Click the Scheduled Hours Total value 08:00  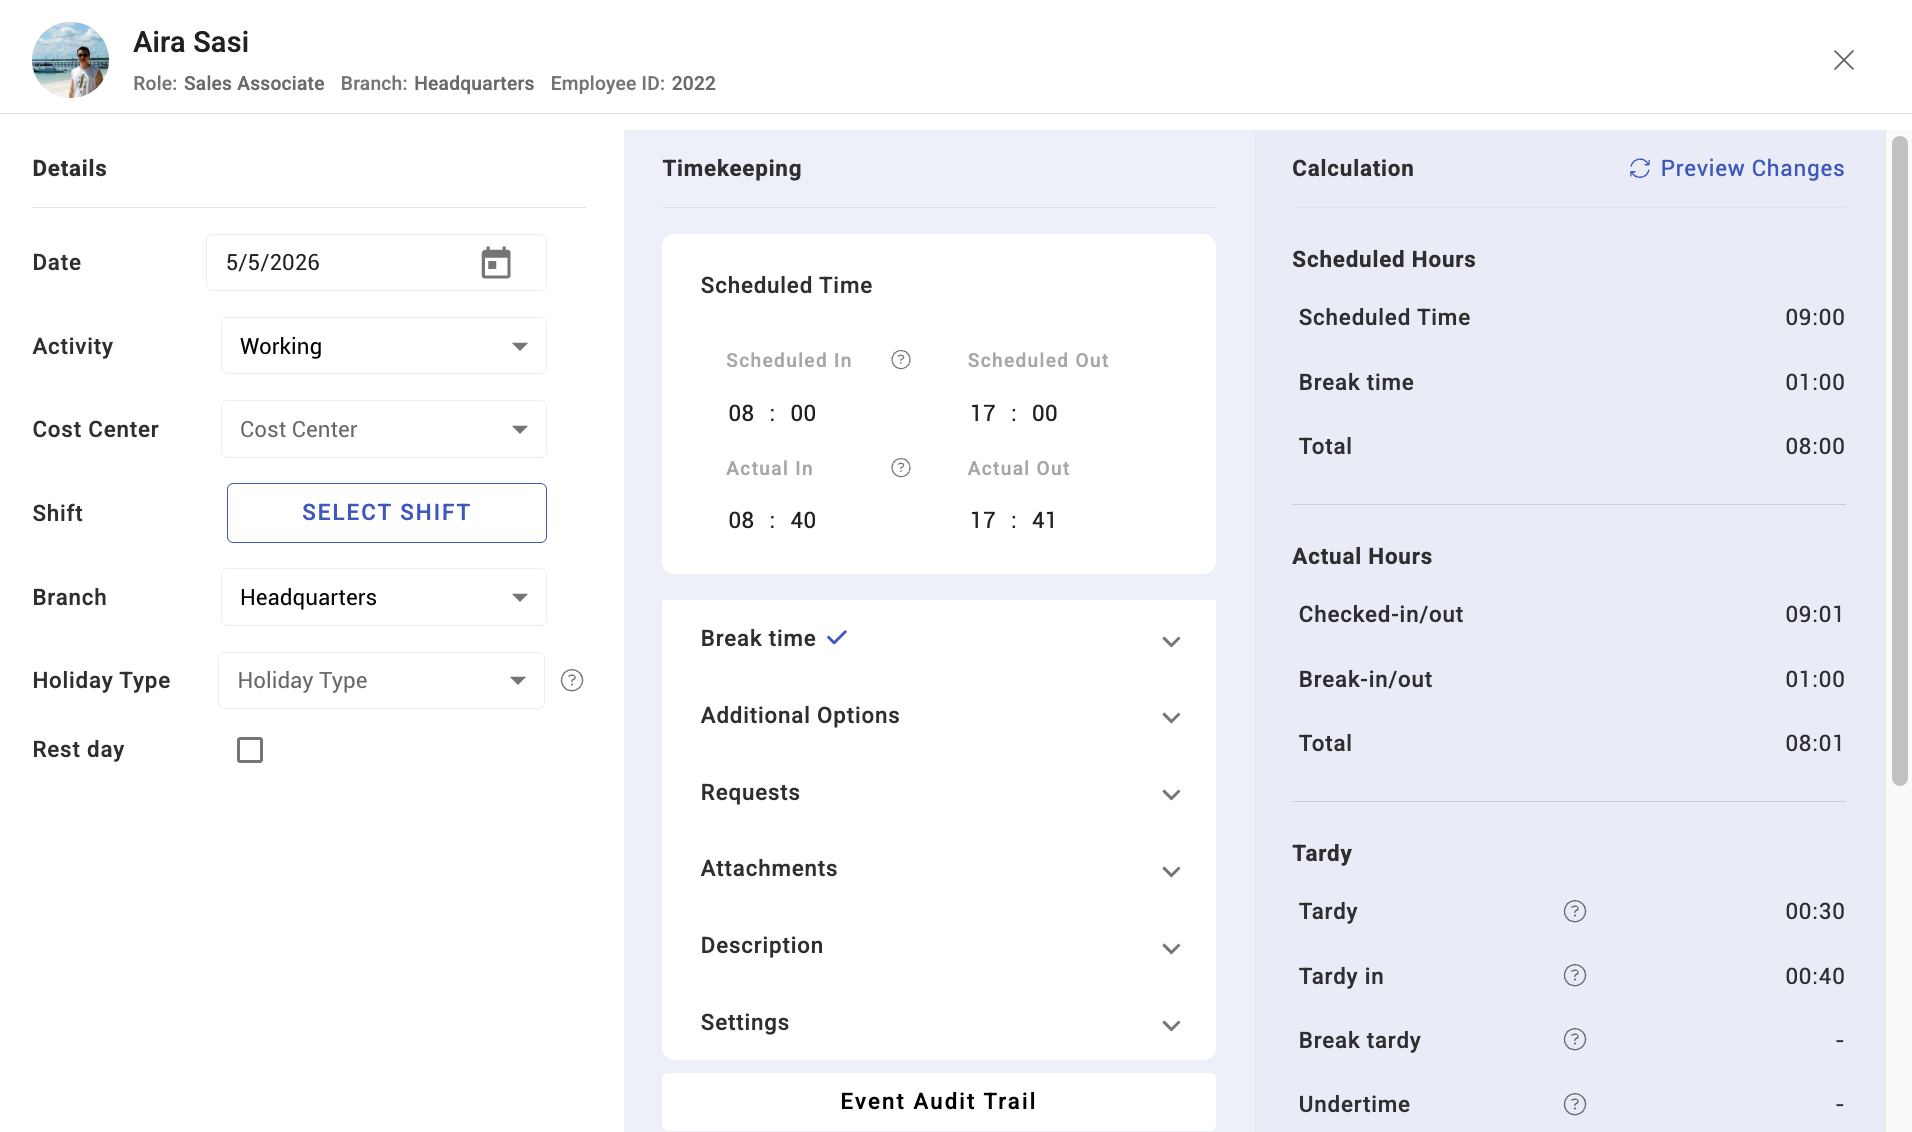1815,446
